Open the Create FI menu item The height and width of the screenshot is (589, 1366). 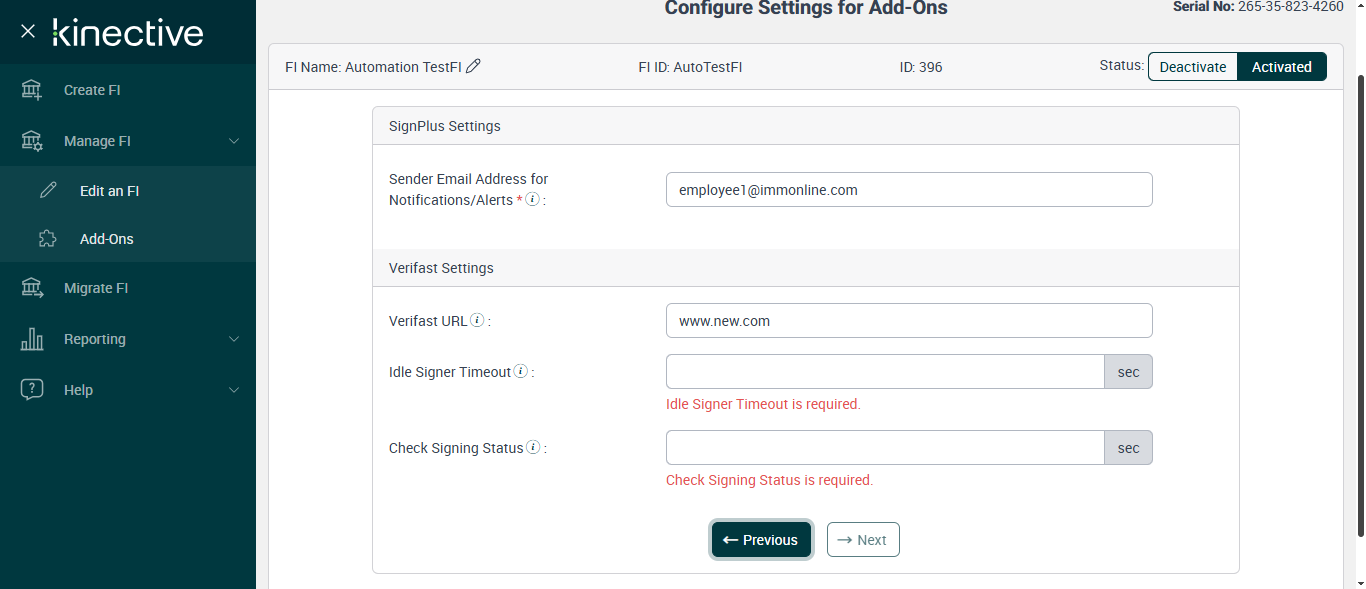[x=92, y=90]
